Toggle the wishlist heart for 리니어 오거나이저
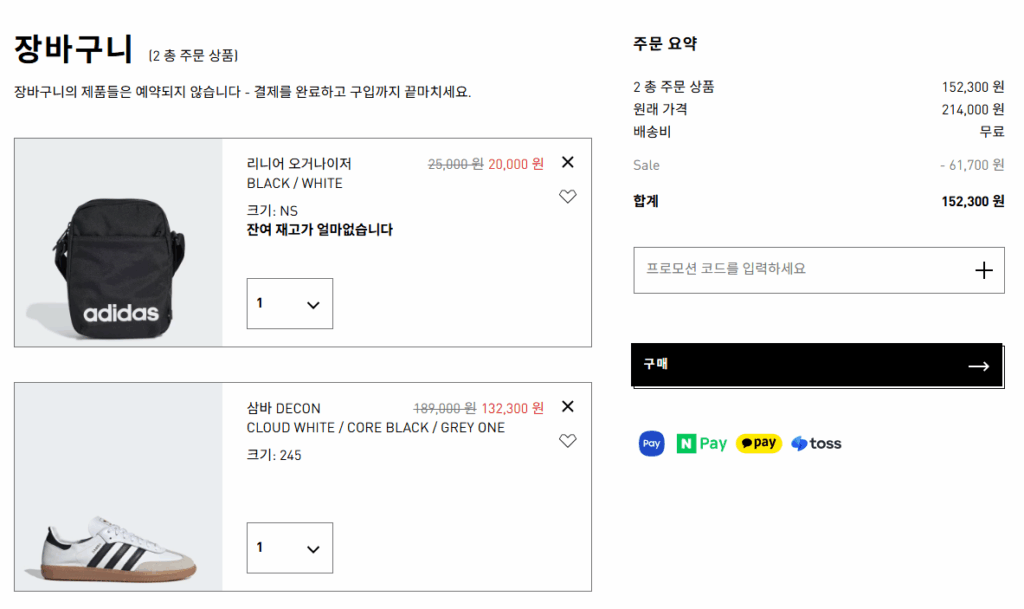 pos(567,197)
